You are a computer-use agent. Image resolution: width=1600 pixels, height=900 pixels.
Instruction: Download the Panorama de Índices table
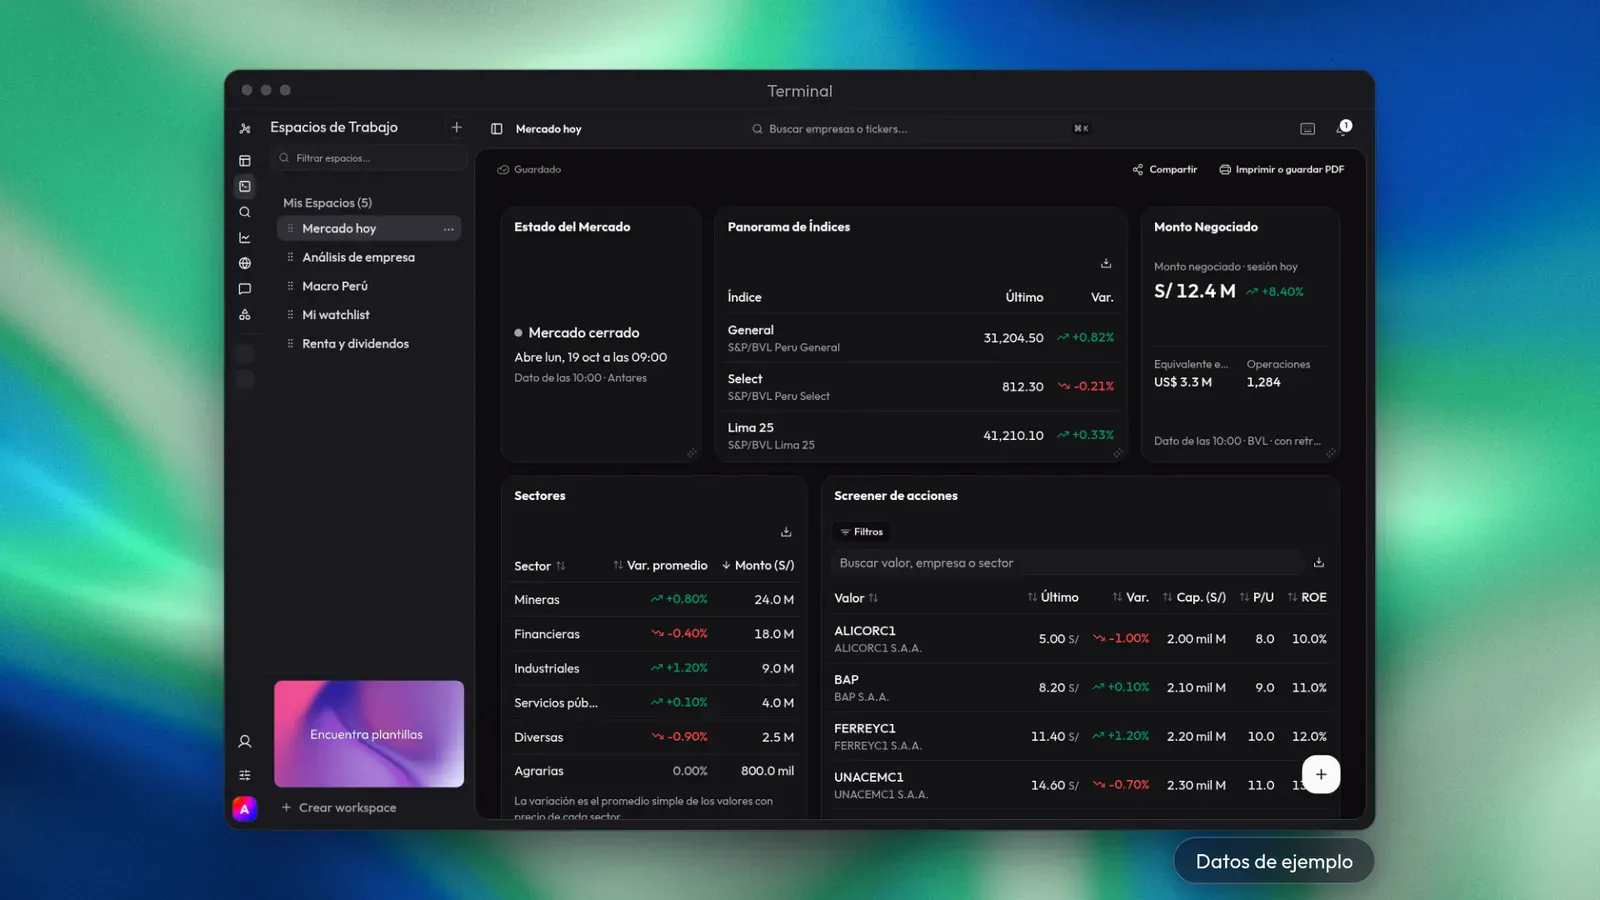[x=1106, y=263]
